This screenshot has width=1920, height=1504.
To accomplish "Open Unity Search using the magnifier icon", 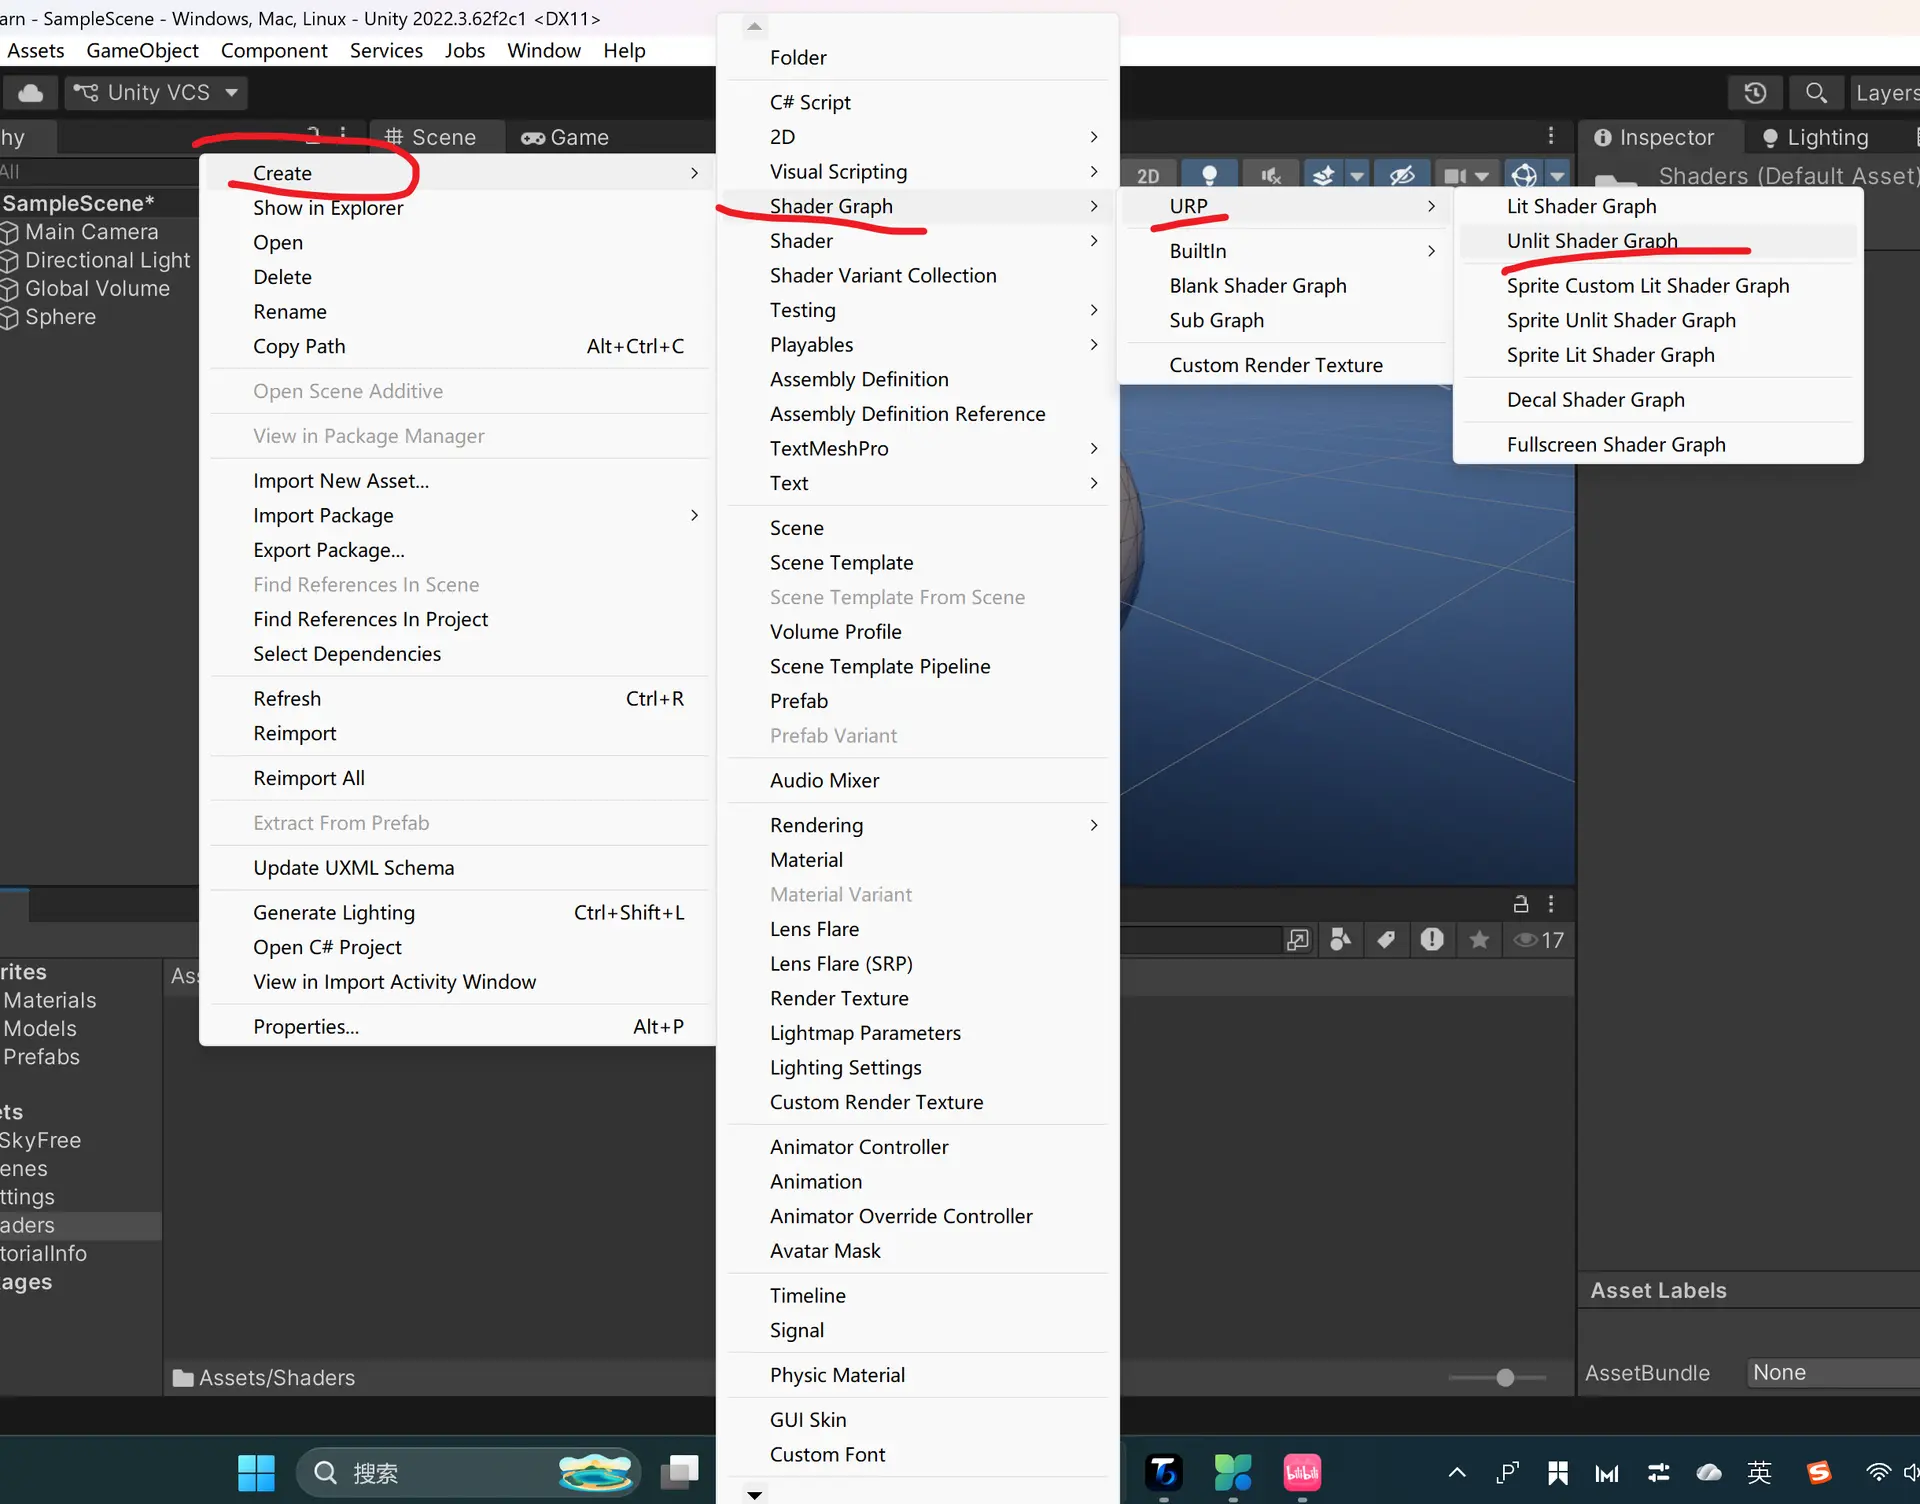I will [x=1816, y=93].
